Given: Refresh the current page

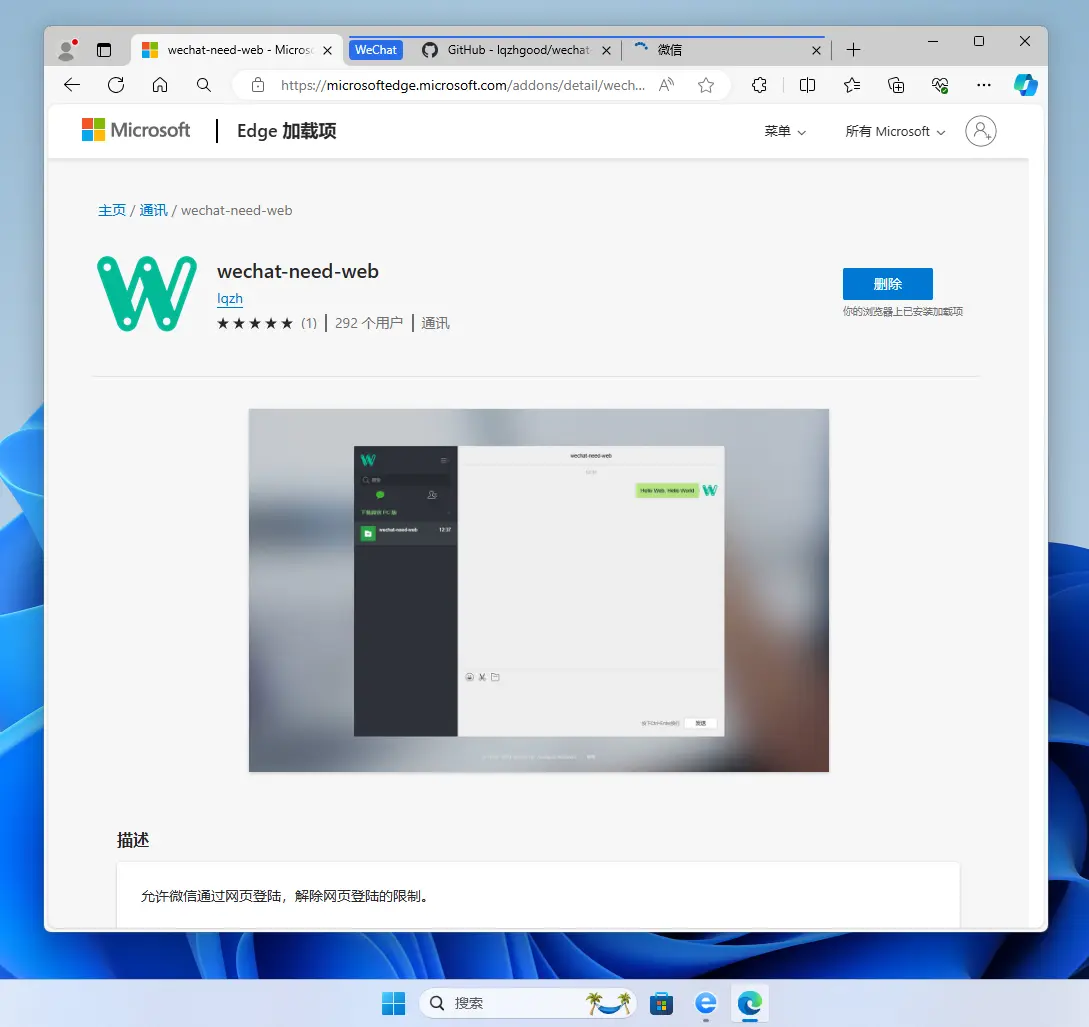Looking at the screenshot, I should tap(116, 85).
